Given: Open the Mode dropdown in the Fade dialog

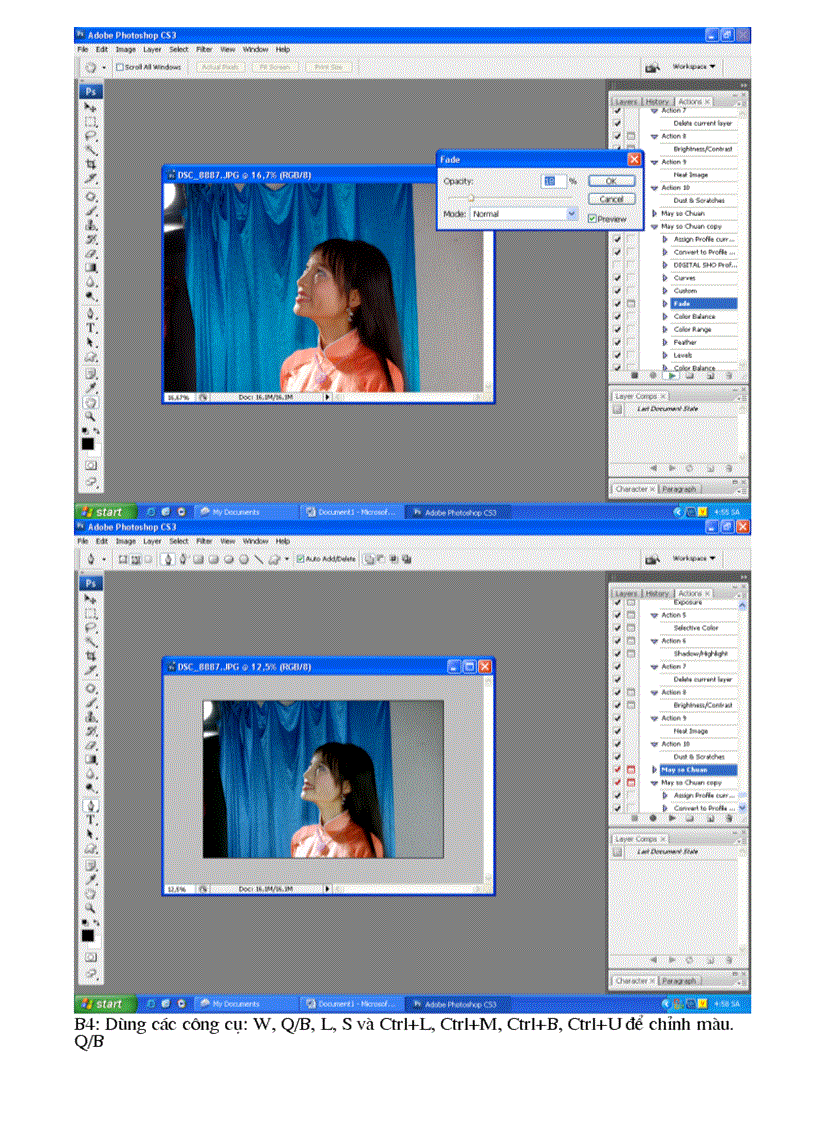Looking at the screenshot, I should click(571, 213).
